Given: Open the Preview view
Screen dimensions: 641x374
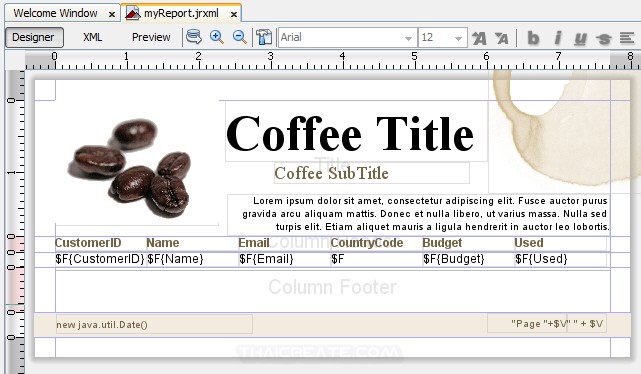Looking at the screenshot, I should [151, 38].
